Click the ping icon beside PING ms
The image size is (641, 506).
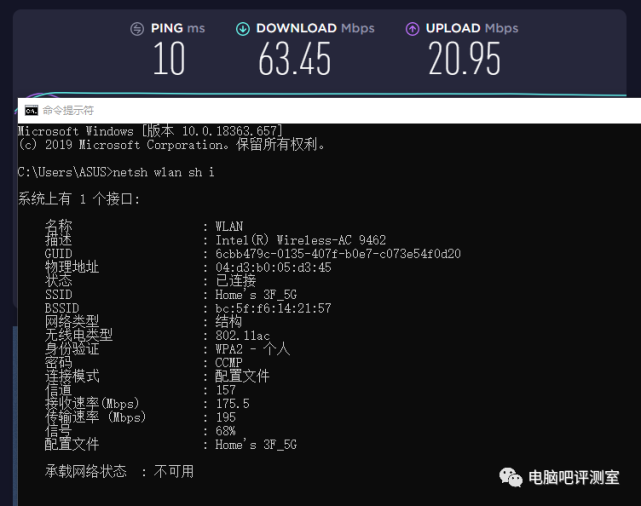pyautogui.click(x=137, y=29)
